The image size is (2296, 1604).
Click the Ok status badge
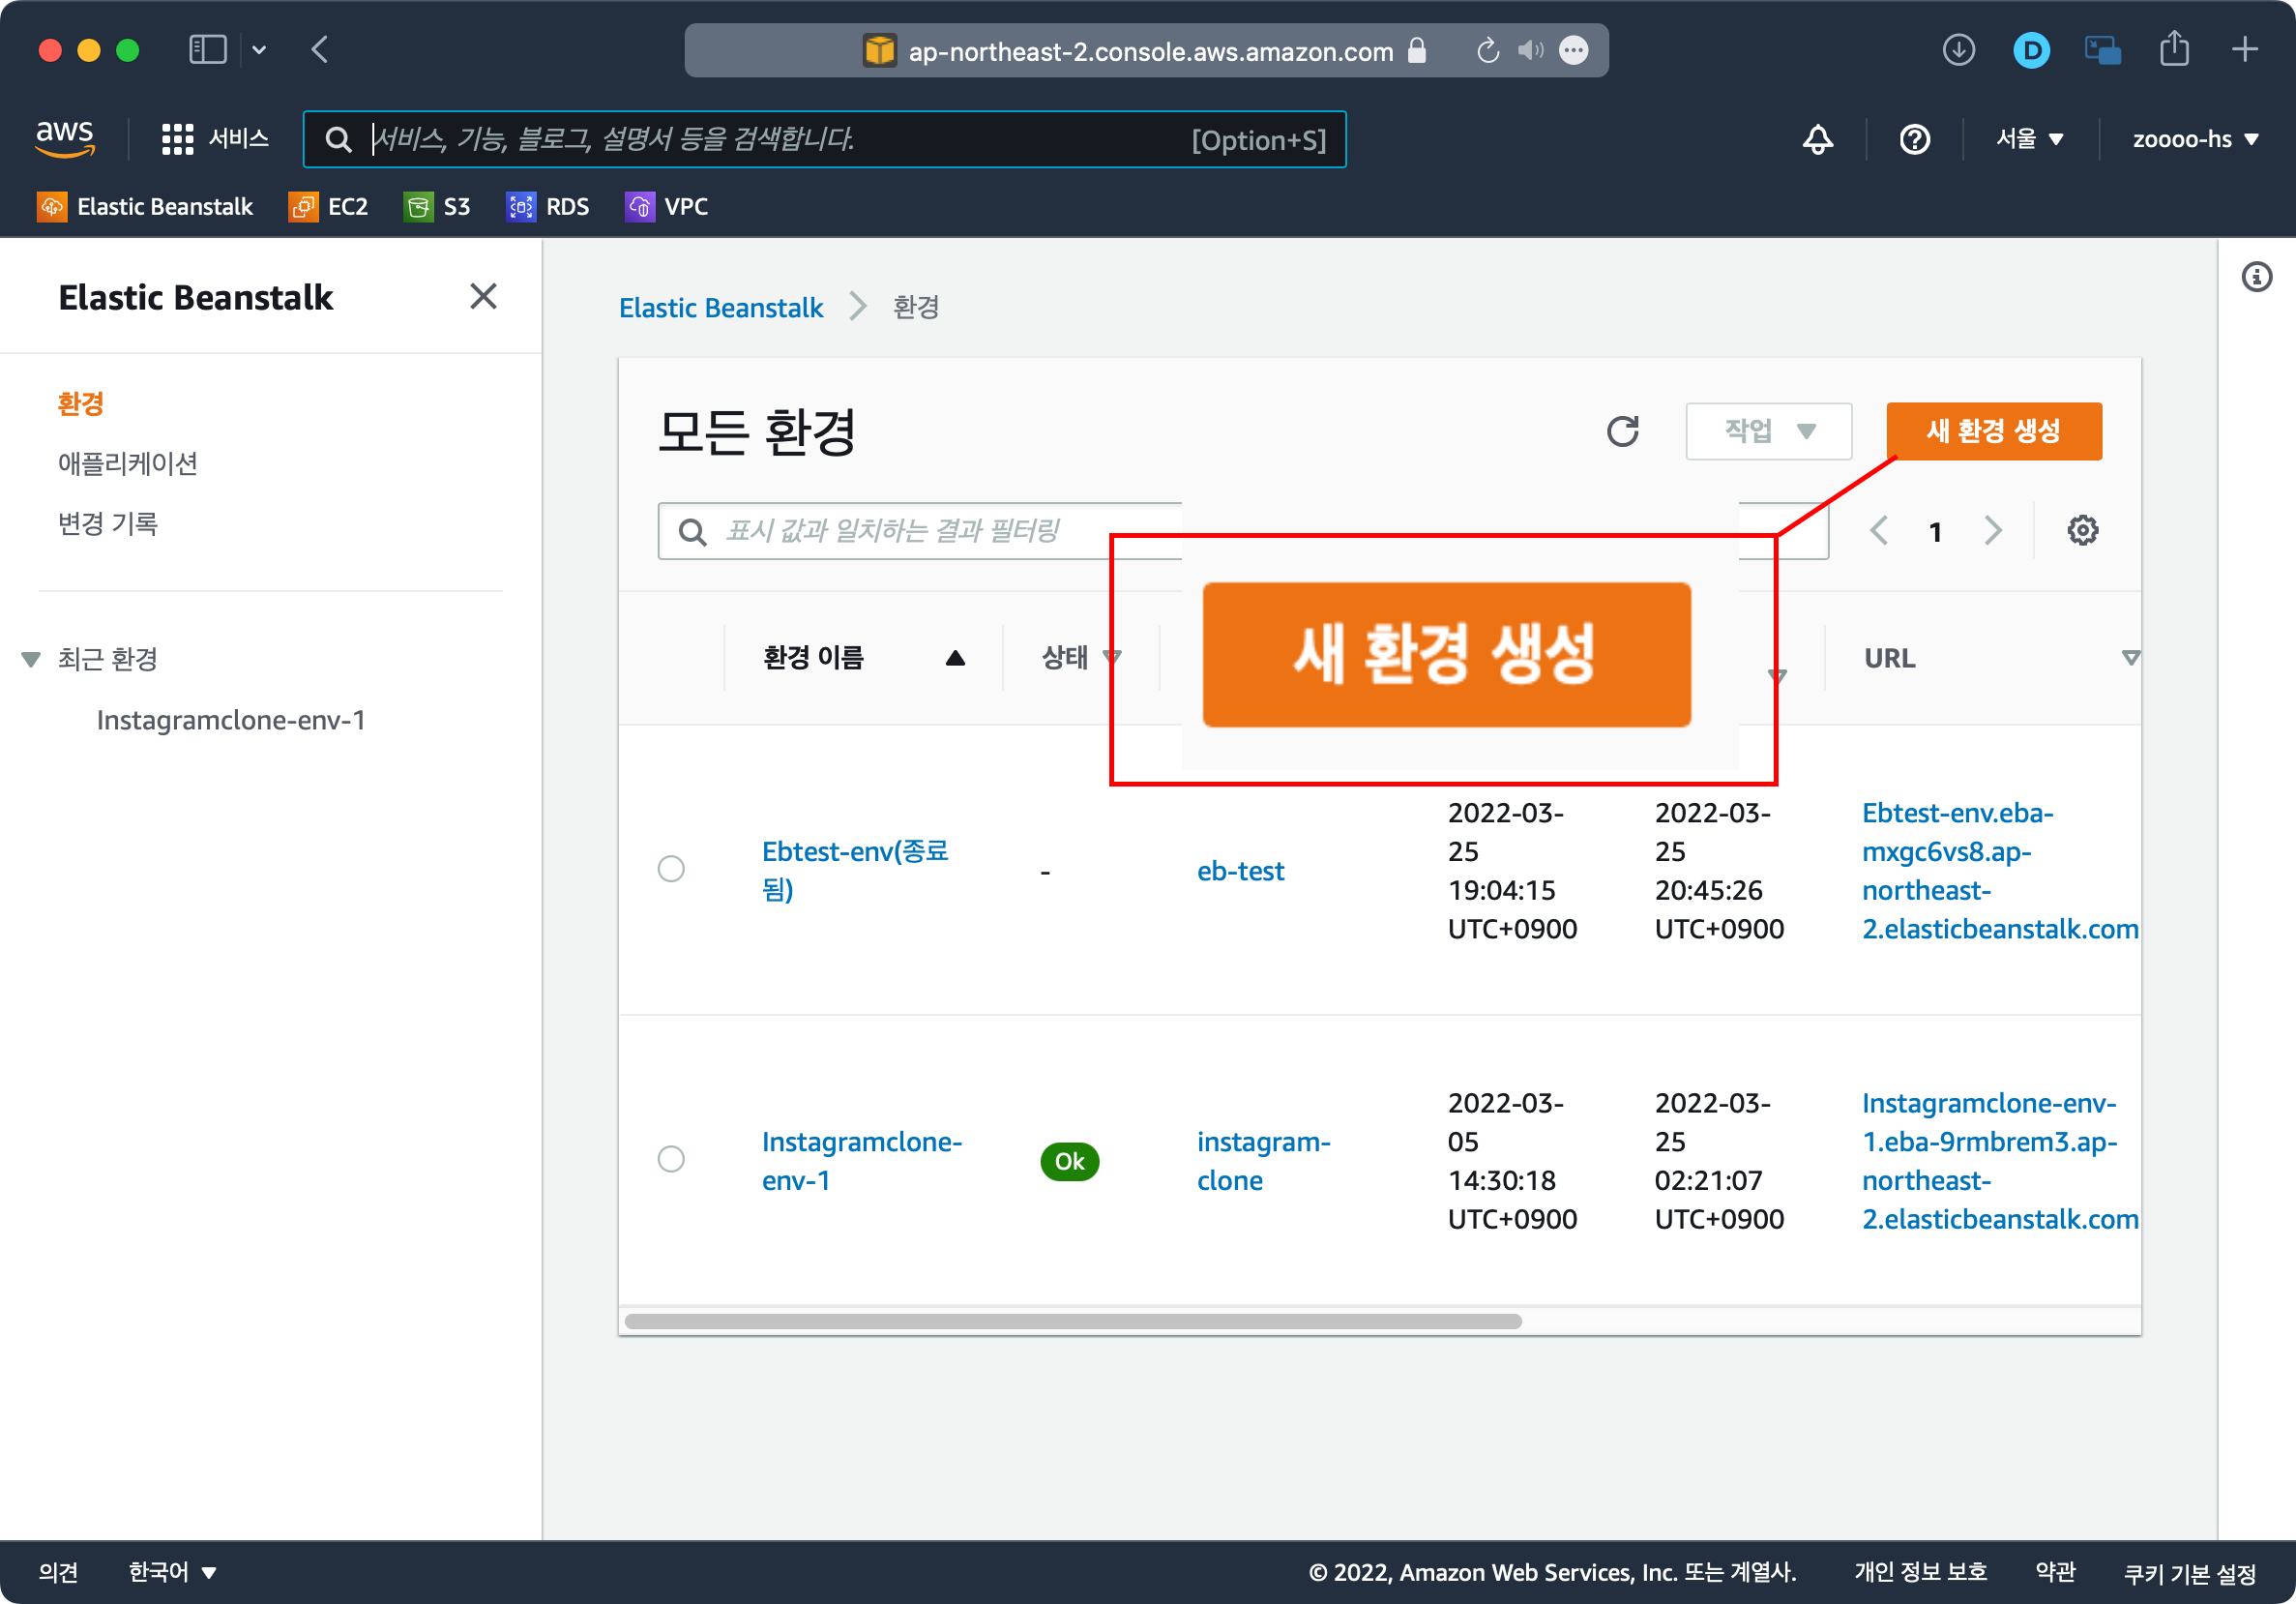tap(1069, 1160)
